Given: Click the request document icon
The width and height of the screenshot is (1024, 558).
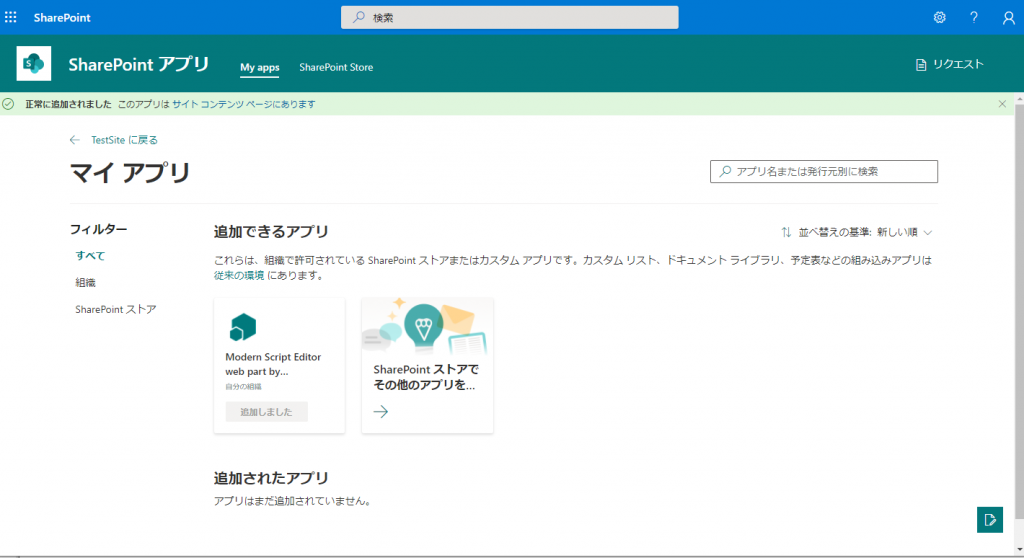Looking at the screenshot, I should (x=921, y=65).
